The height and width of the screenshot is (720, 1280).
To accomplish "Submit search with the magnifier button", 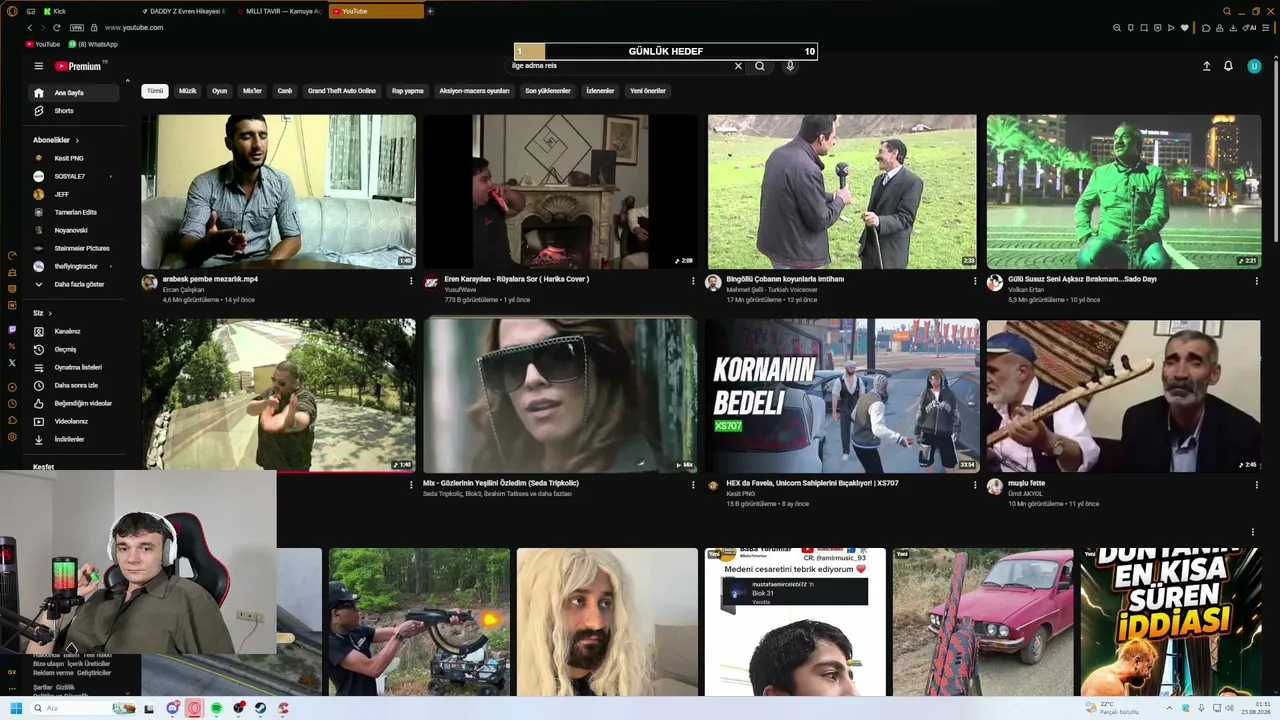I will pos(760,66).
